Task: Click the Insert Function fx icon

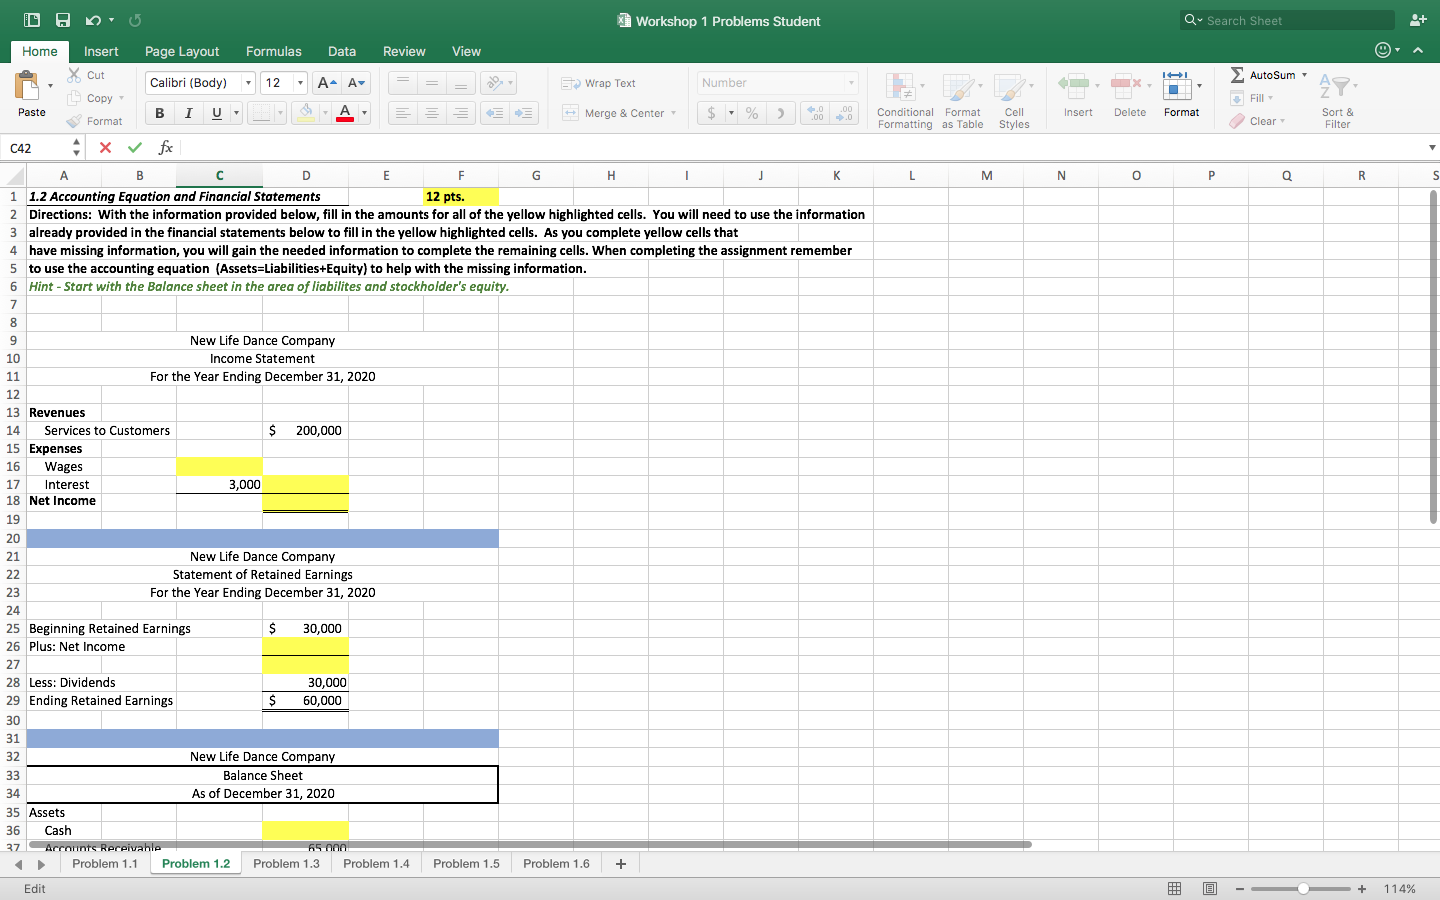Action: coord(165,147)
